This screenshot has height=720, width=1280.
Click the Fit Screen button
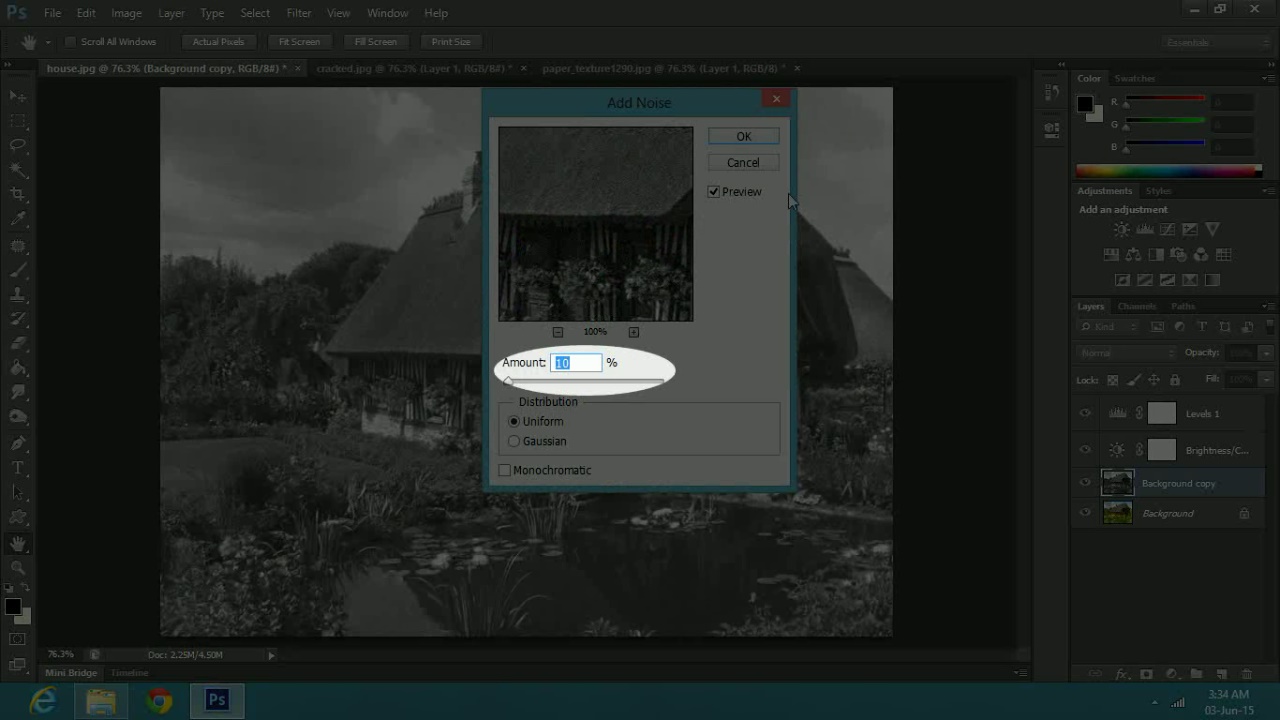coord(299,42)
